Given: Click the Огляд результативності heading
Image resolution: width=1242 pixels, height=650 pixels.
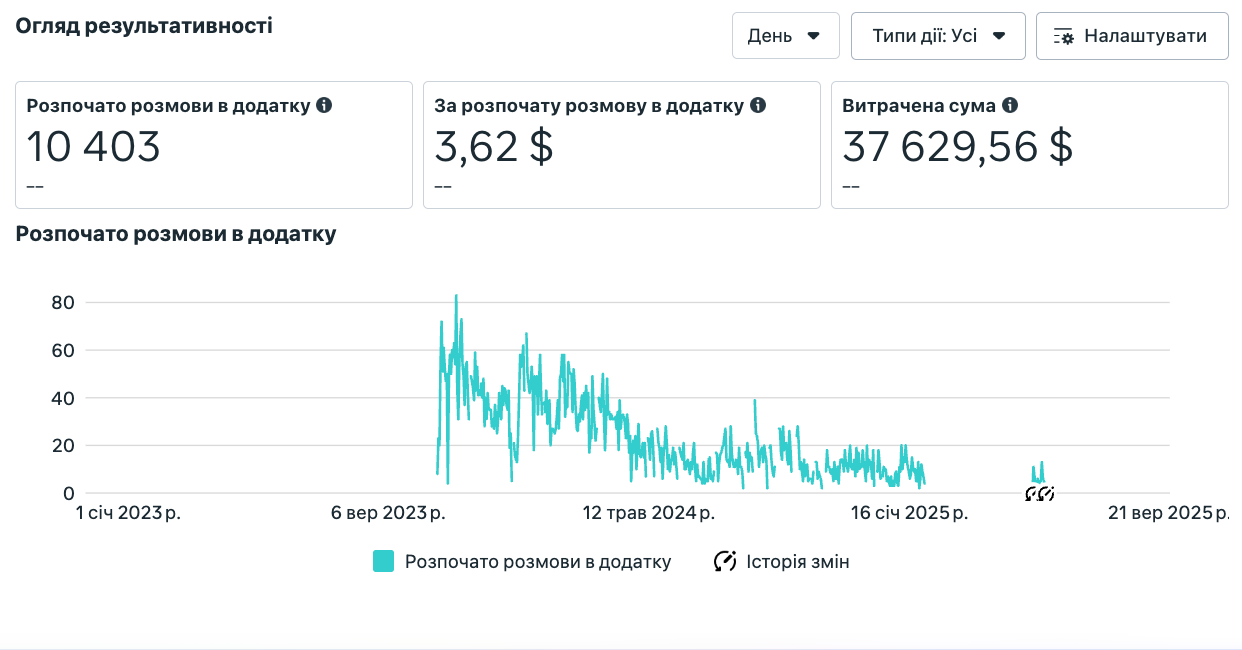Looking at the screenshot, I should (x=144, y=26).
